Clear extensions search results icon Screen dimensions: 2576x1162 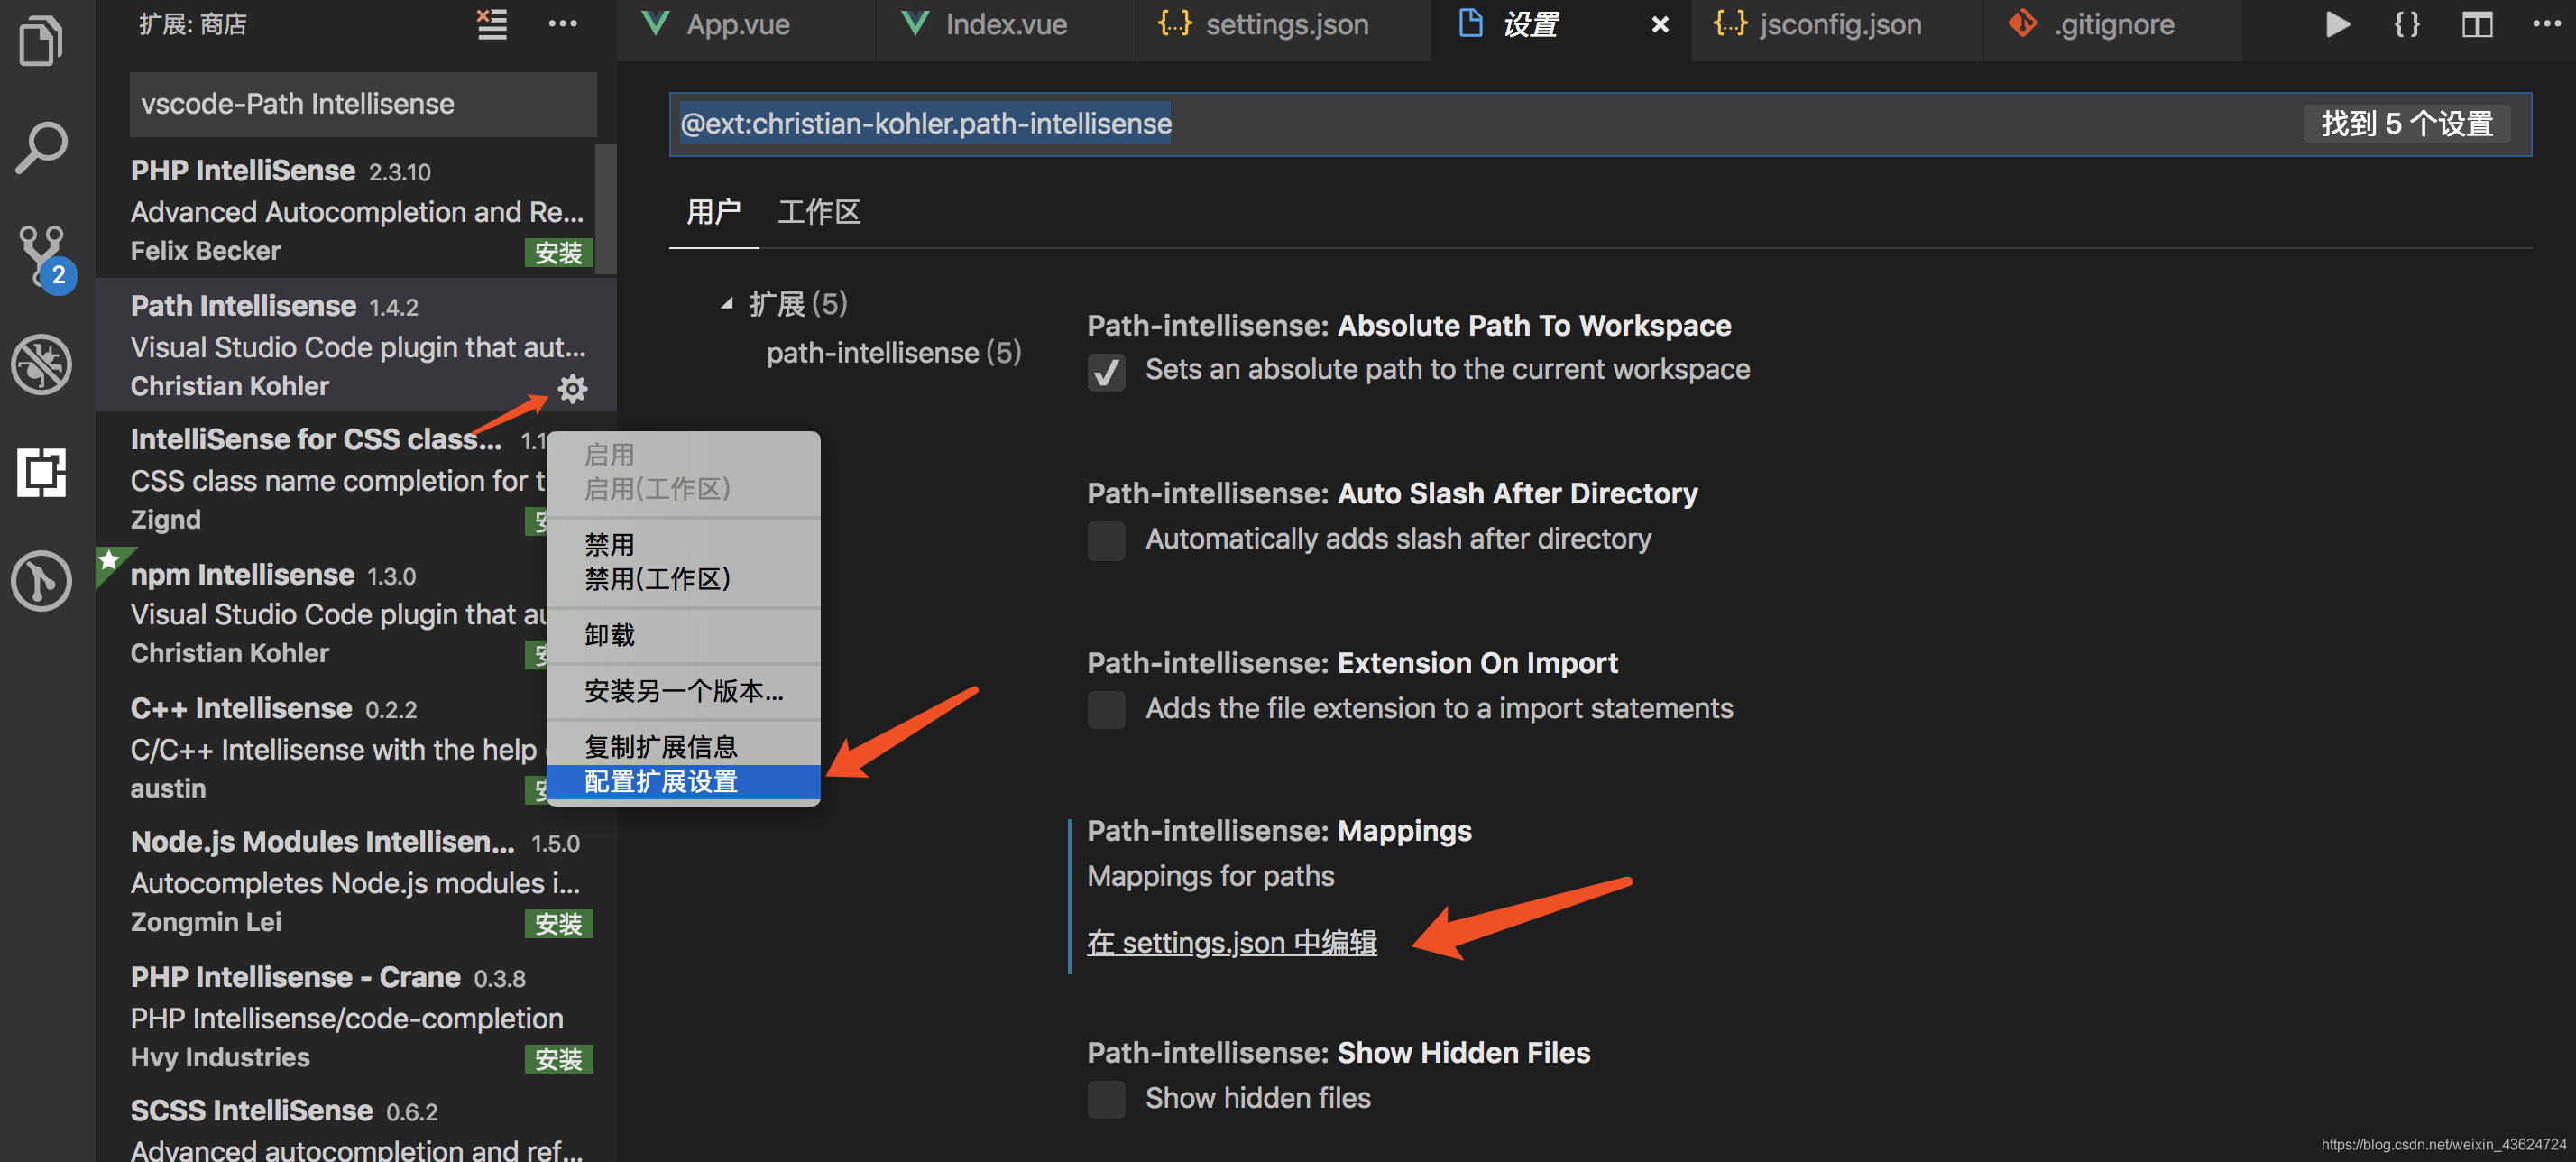(491, 24)
